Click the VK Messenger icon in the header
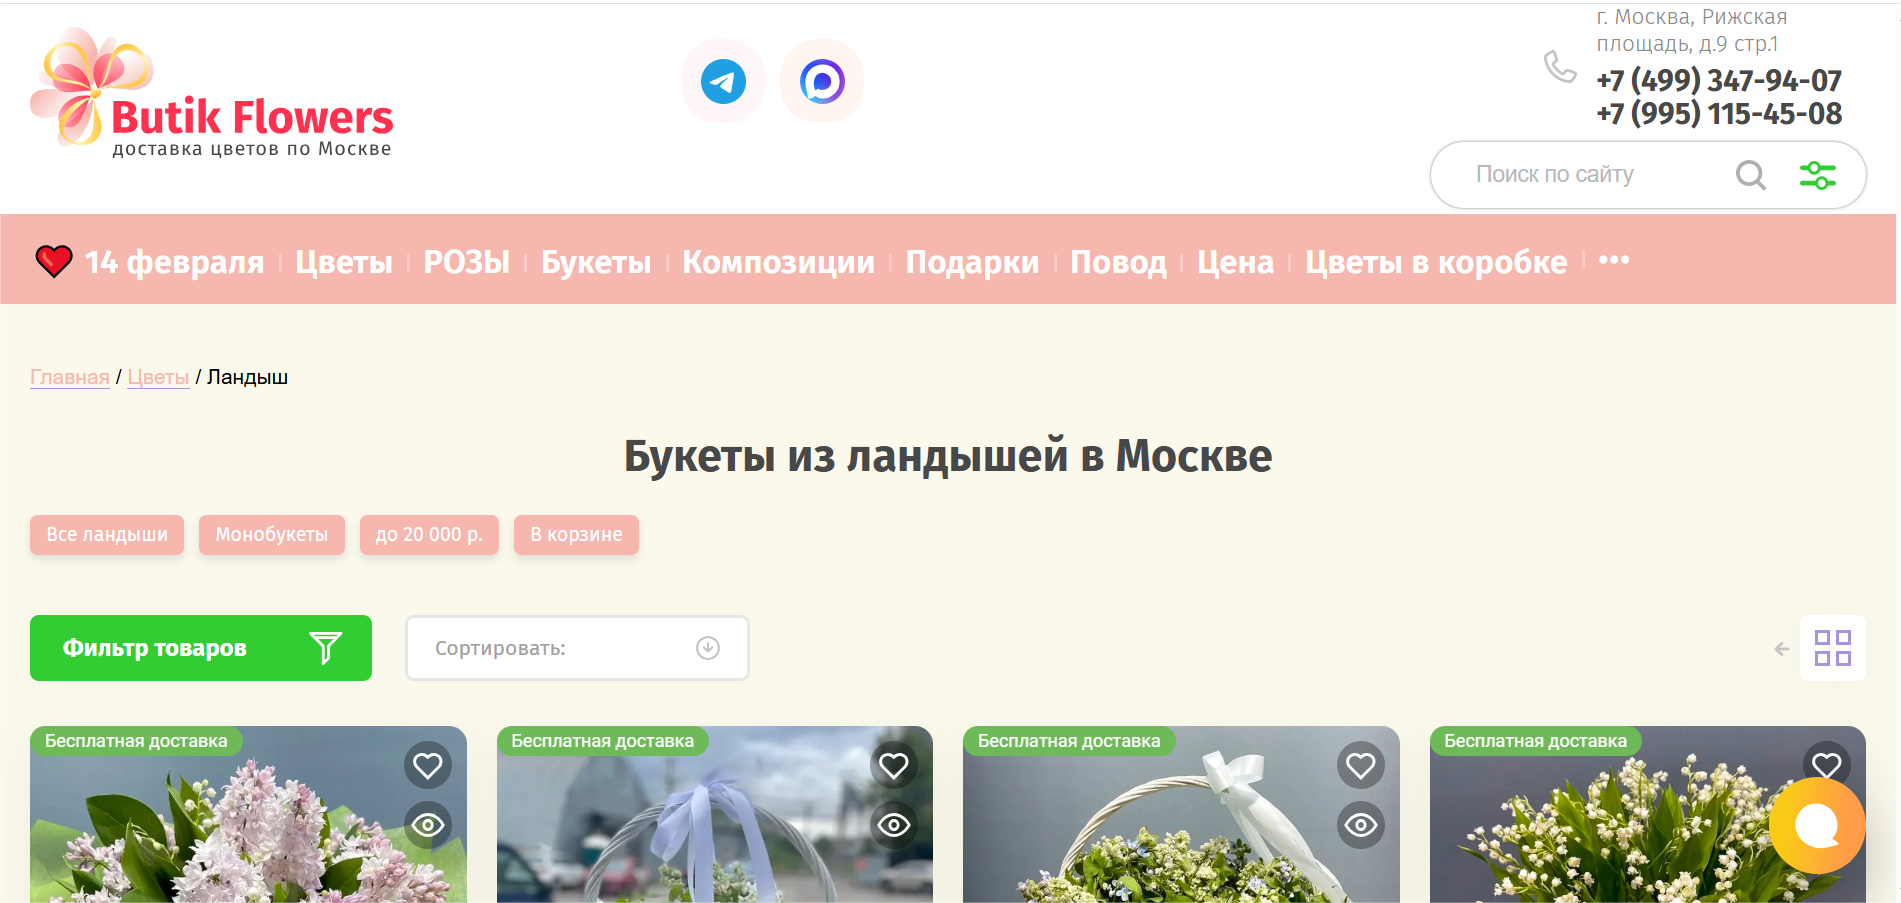The height and width of the screenshot is (903, 1901). [x=822, y=81]
